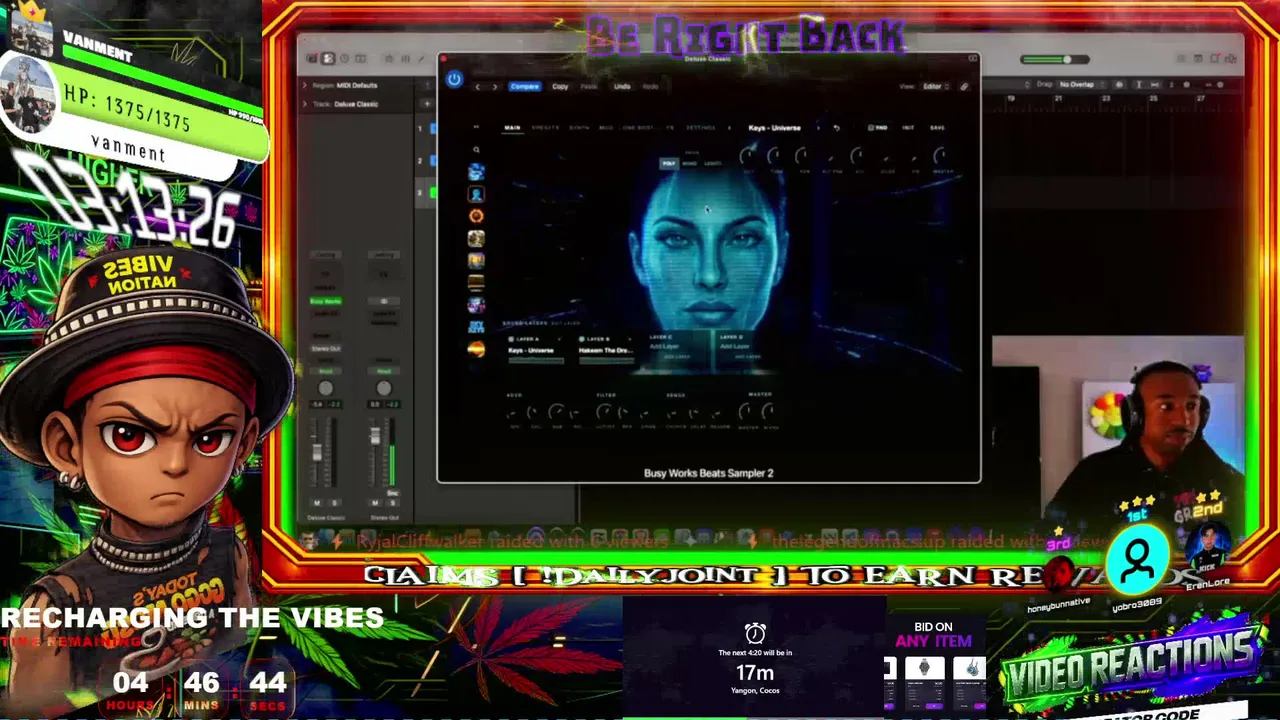Click the master volume knob at bottom
The image size is (1280, 720).
(746, 411)
